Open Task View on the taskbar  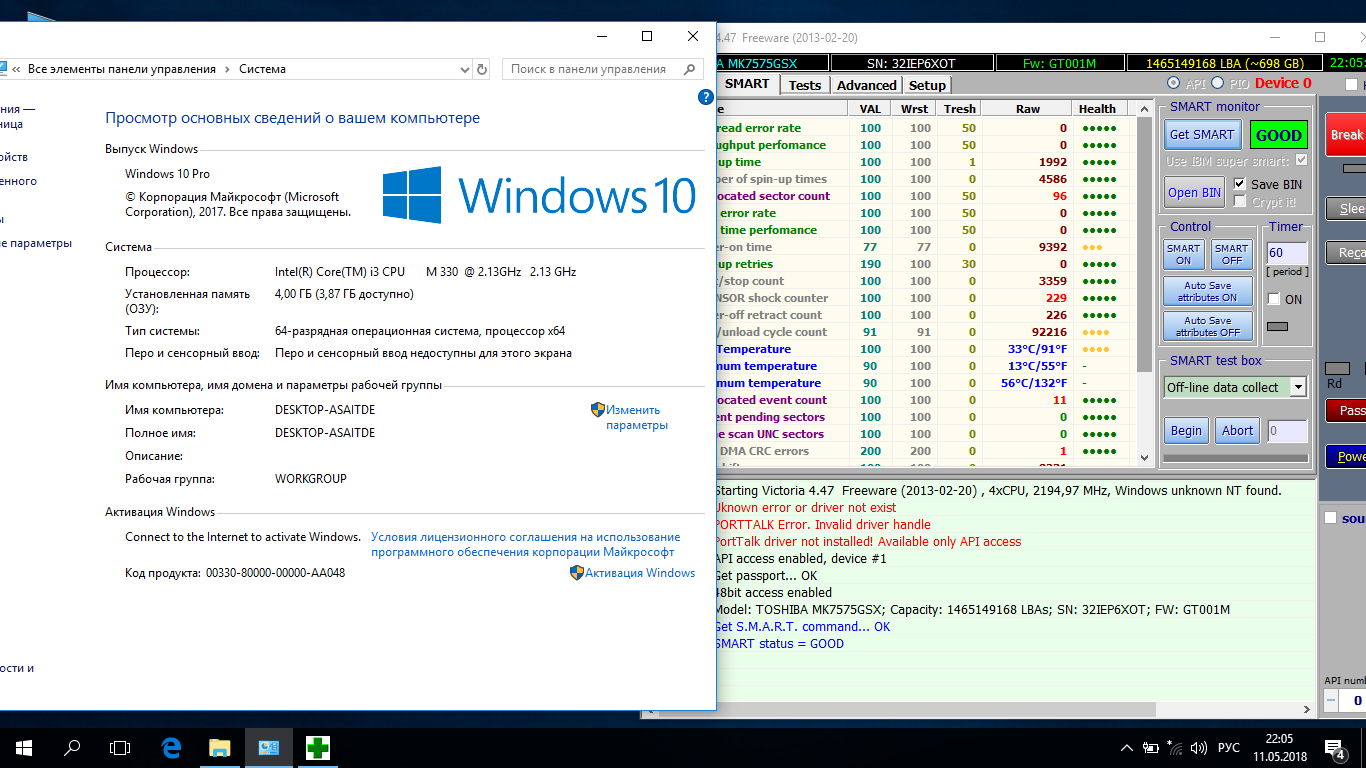click(x=120, y=747)
